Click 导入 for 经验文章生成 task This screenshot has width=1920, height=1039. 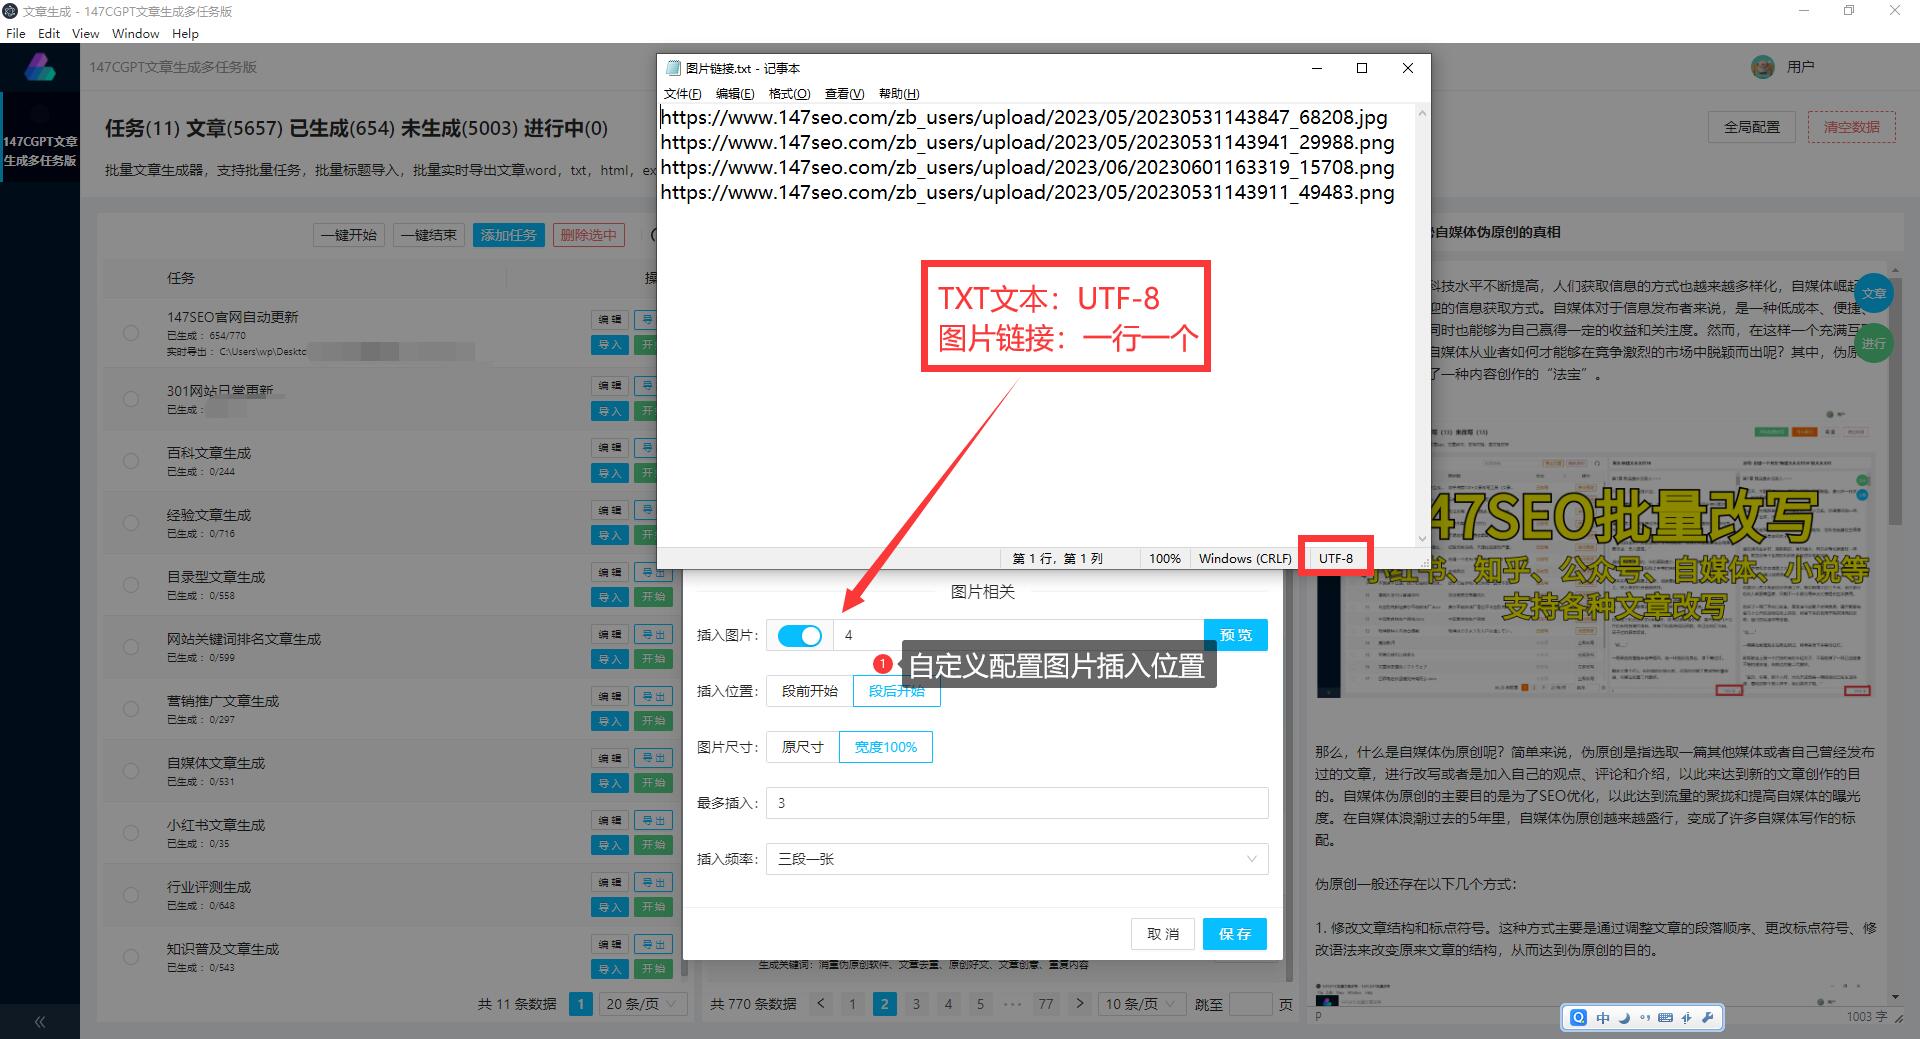[x=610, y=535]
